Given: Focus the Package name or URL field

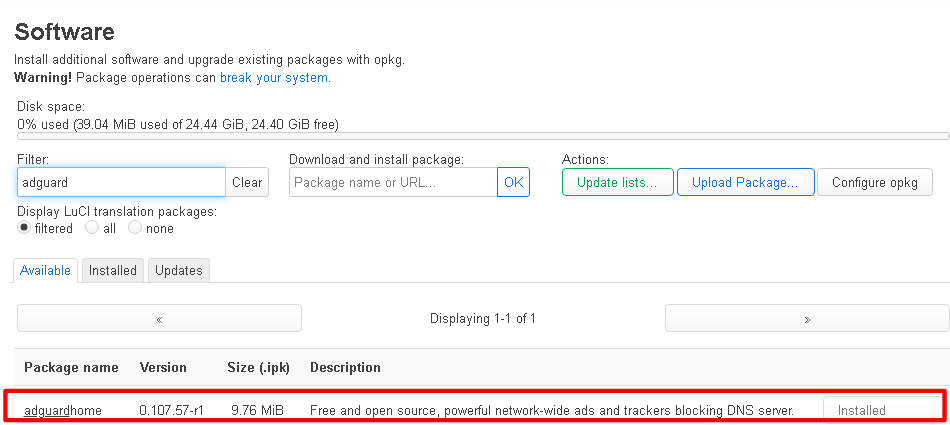Looking at the screenshot, I should (x=392, y=182).
